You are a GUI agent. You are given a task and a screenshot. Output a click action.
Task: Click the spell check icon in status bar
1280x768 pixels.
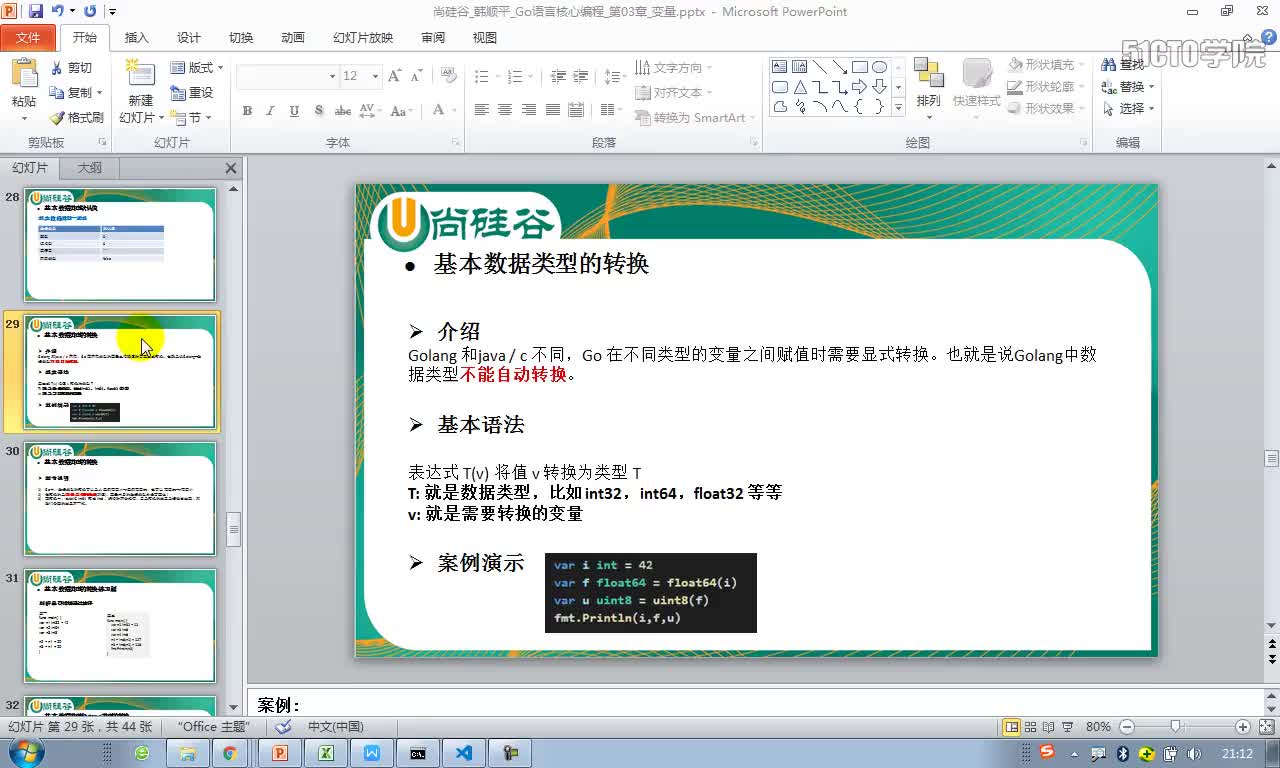click(x=284, y=727)
